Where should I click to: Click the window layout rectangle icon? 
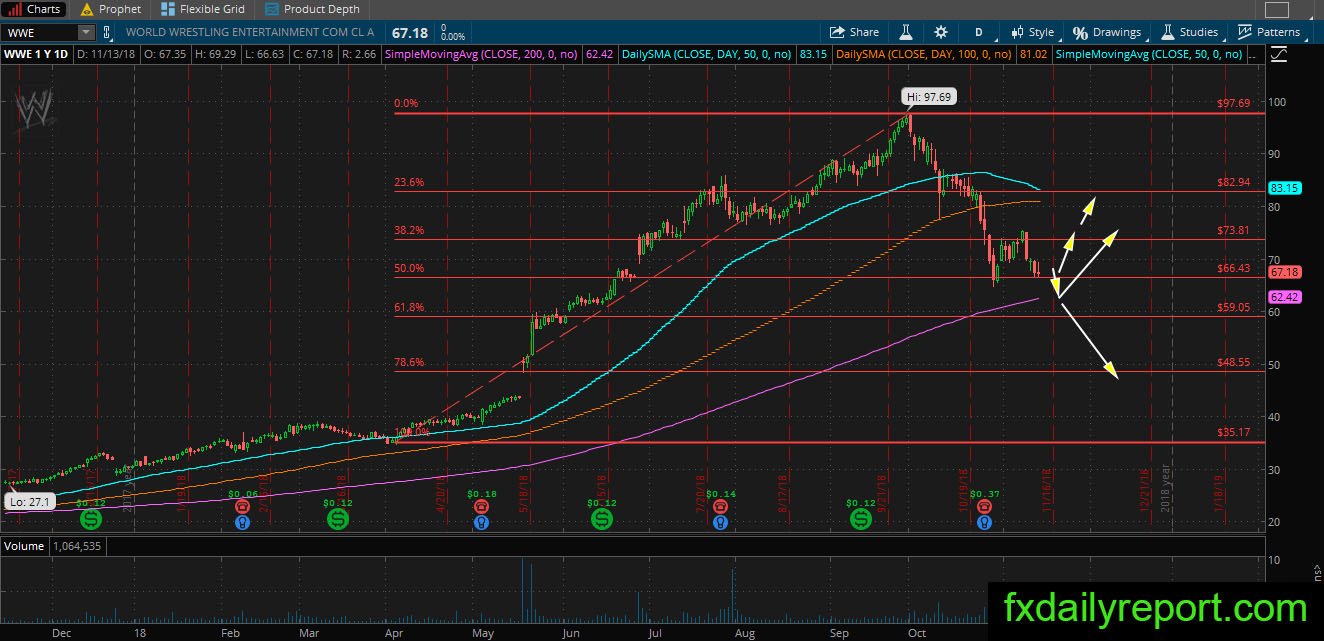point(1277,9)
